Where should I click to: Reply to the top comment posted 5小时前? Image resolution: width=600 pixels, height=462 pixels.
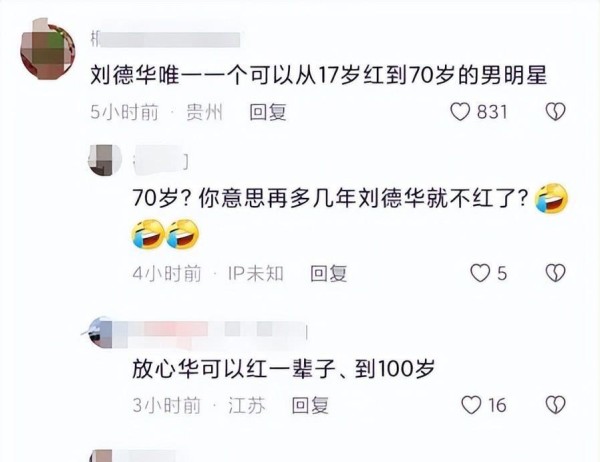coord(268,112)
